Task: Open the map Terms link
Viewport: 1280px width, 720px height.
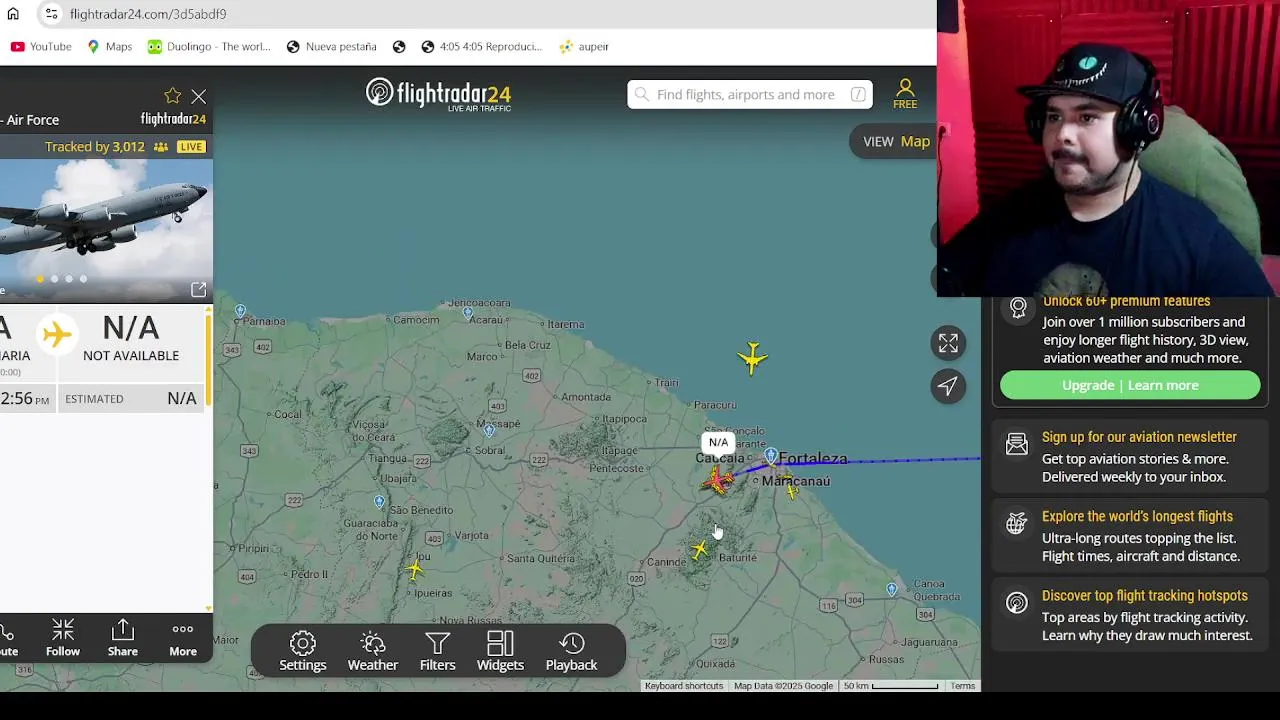Action: click(962, 686)
